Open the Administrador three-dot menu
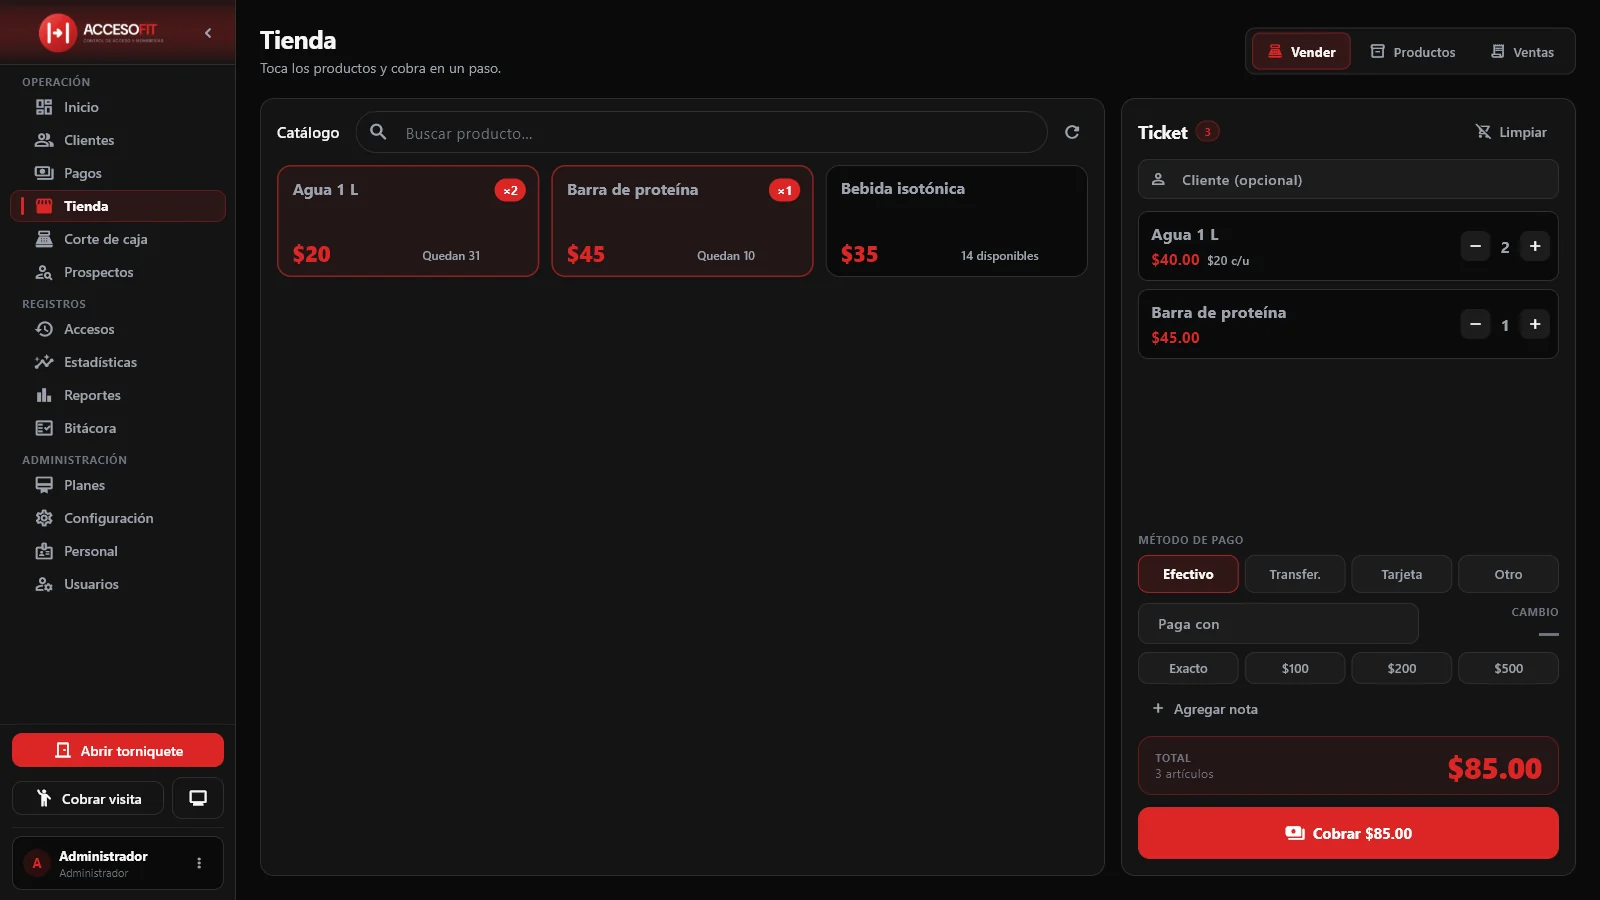The image size is (1600, 900). tap(199, 863)
